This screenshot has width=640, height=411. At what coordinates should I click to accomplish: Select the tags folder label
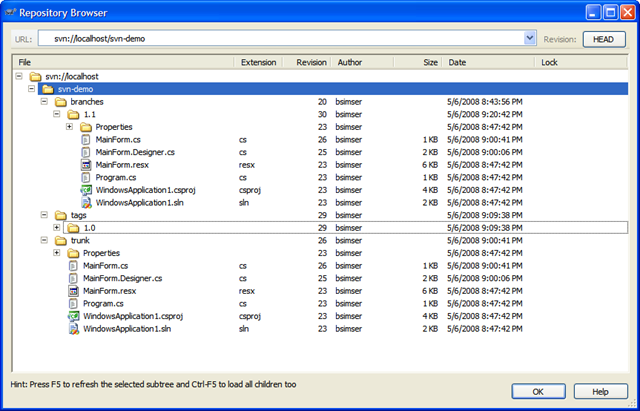pos(78,215)
